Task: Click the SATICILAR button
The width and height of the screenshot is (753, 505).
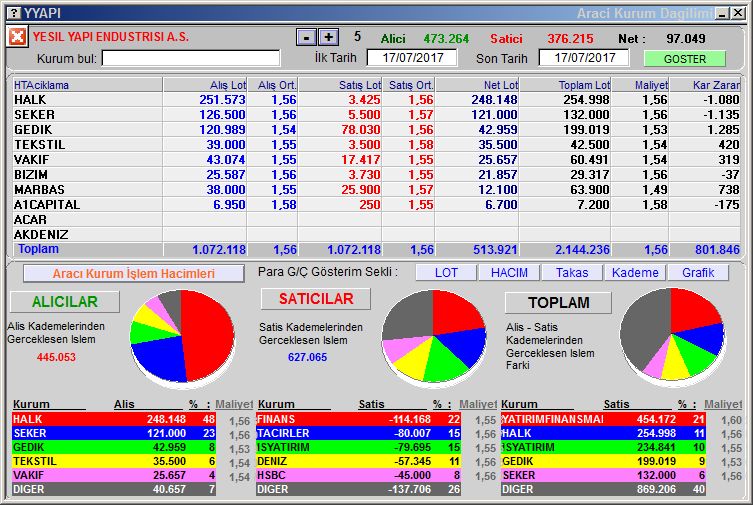Action: pos(316,299)
